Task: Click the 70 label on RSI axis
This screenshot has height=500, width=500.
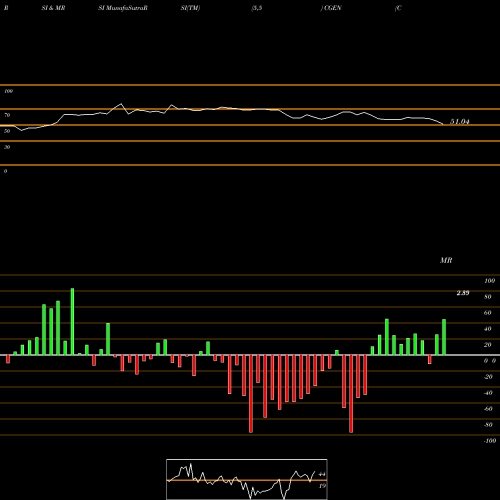Action: click(7, 115)
